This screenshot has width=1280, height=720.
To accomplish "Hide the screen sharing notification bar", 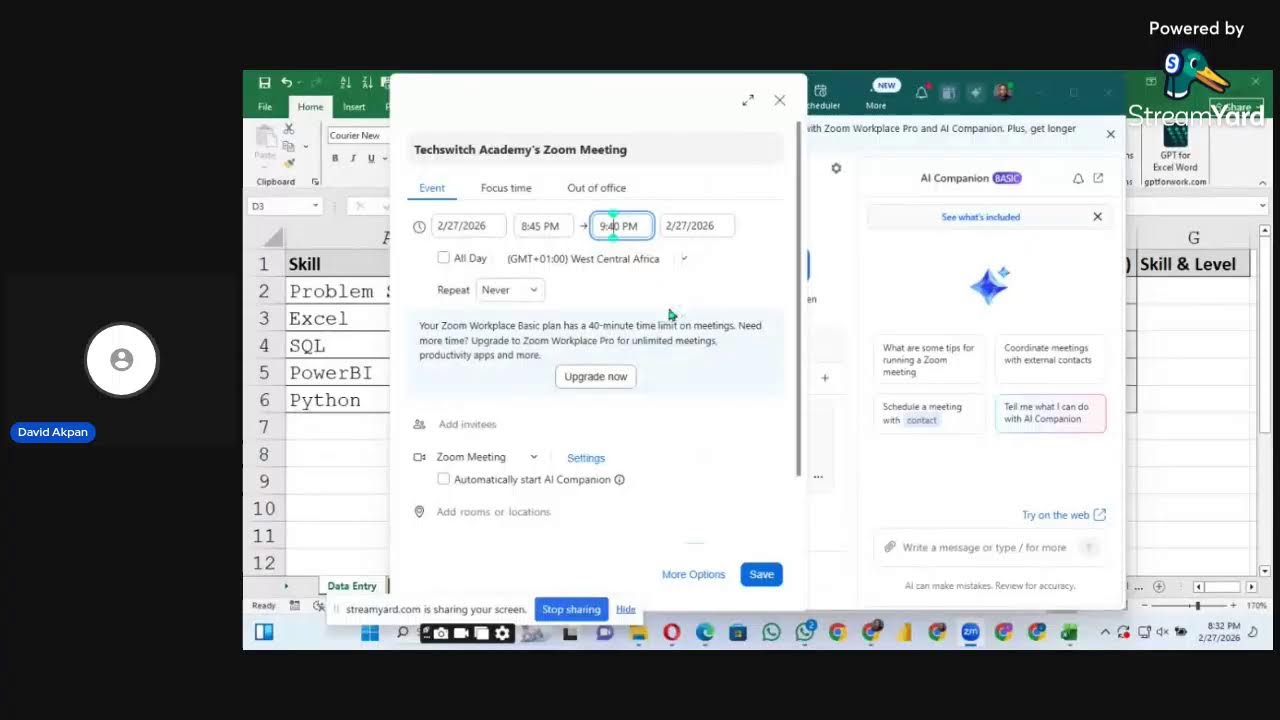I will 626,609.
